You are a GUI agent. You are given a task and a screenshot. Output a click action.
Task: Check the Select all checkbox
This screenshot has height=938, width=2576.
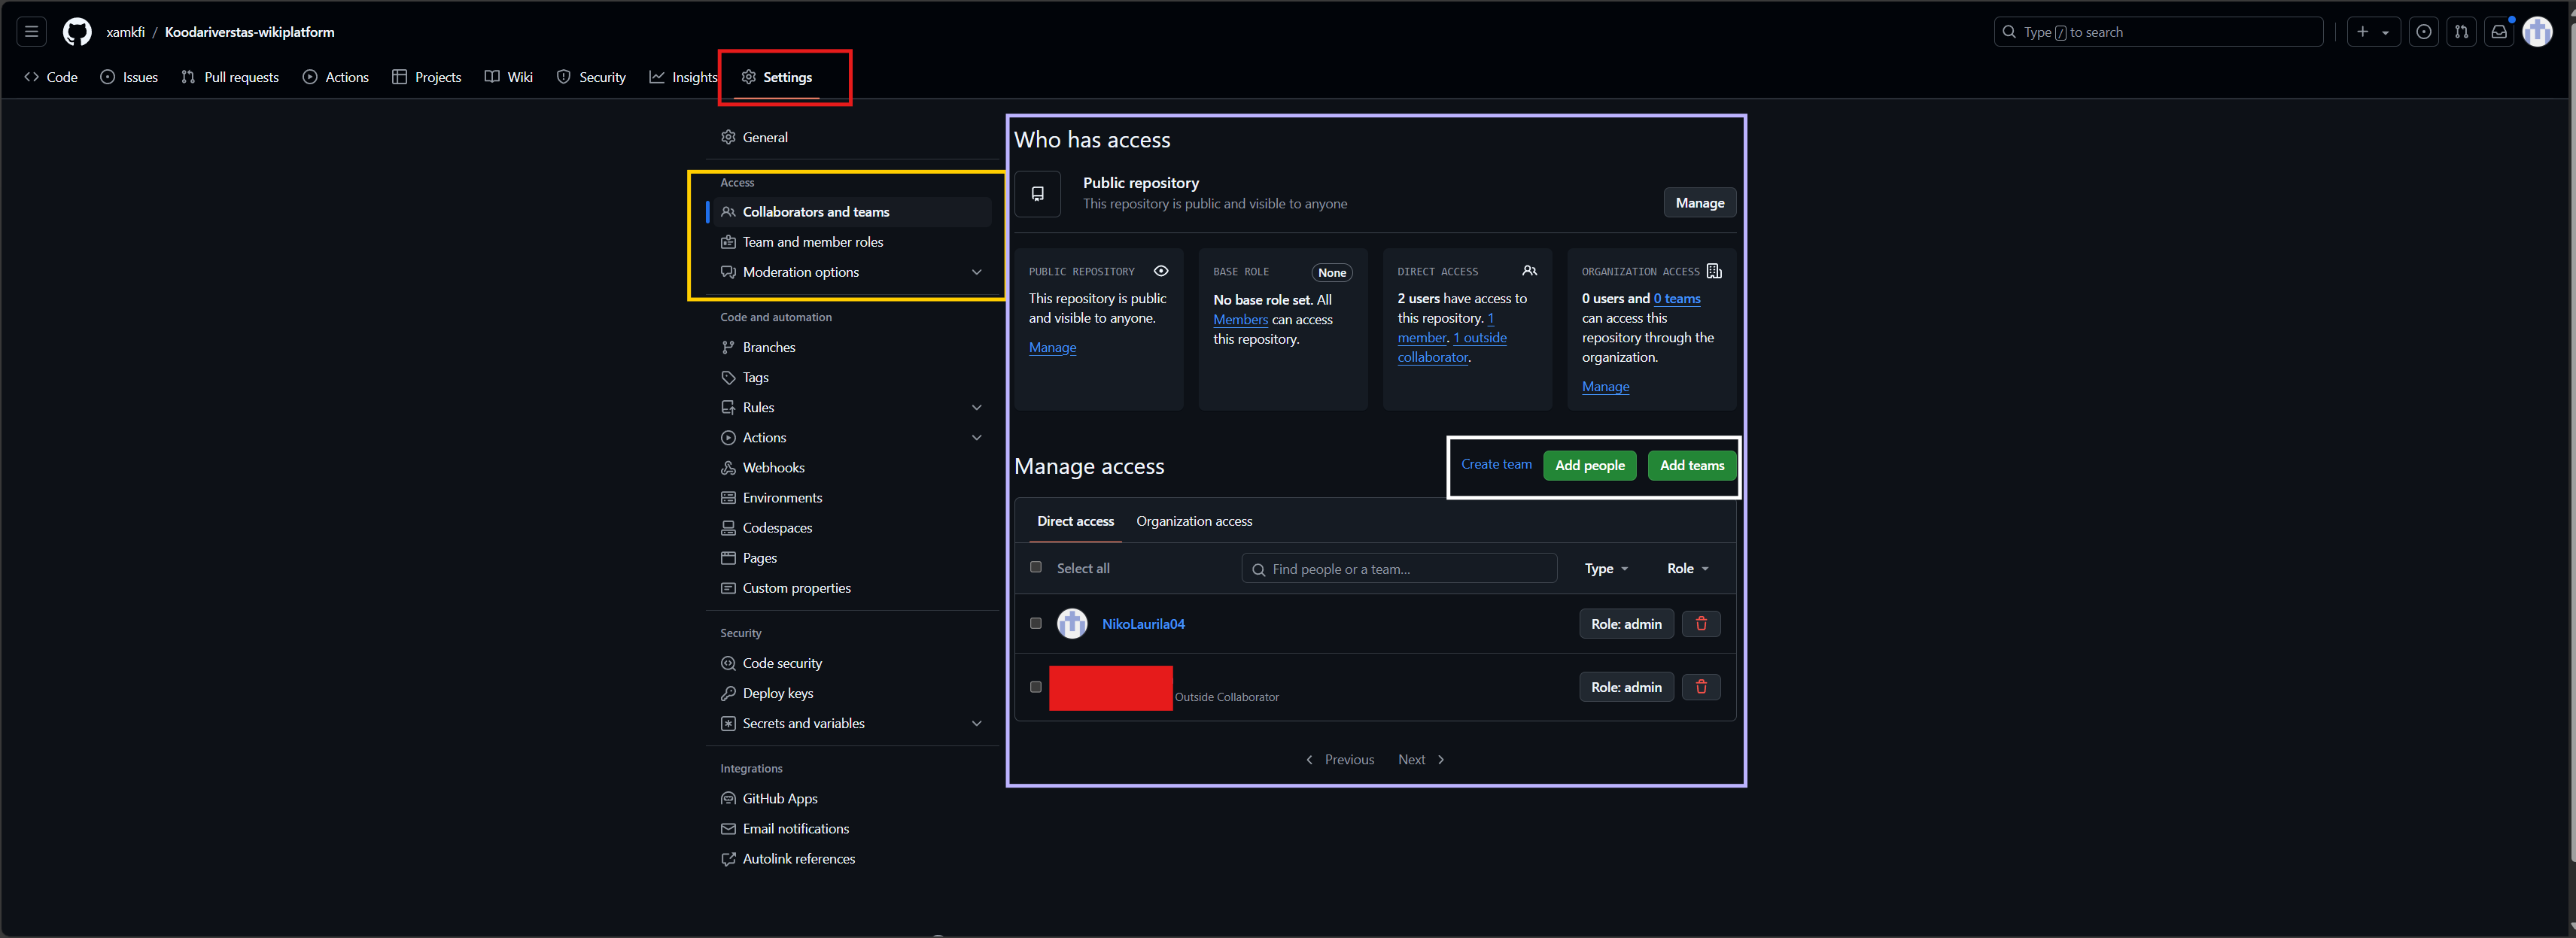1036,567
